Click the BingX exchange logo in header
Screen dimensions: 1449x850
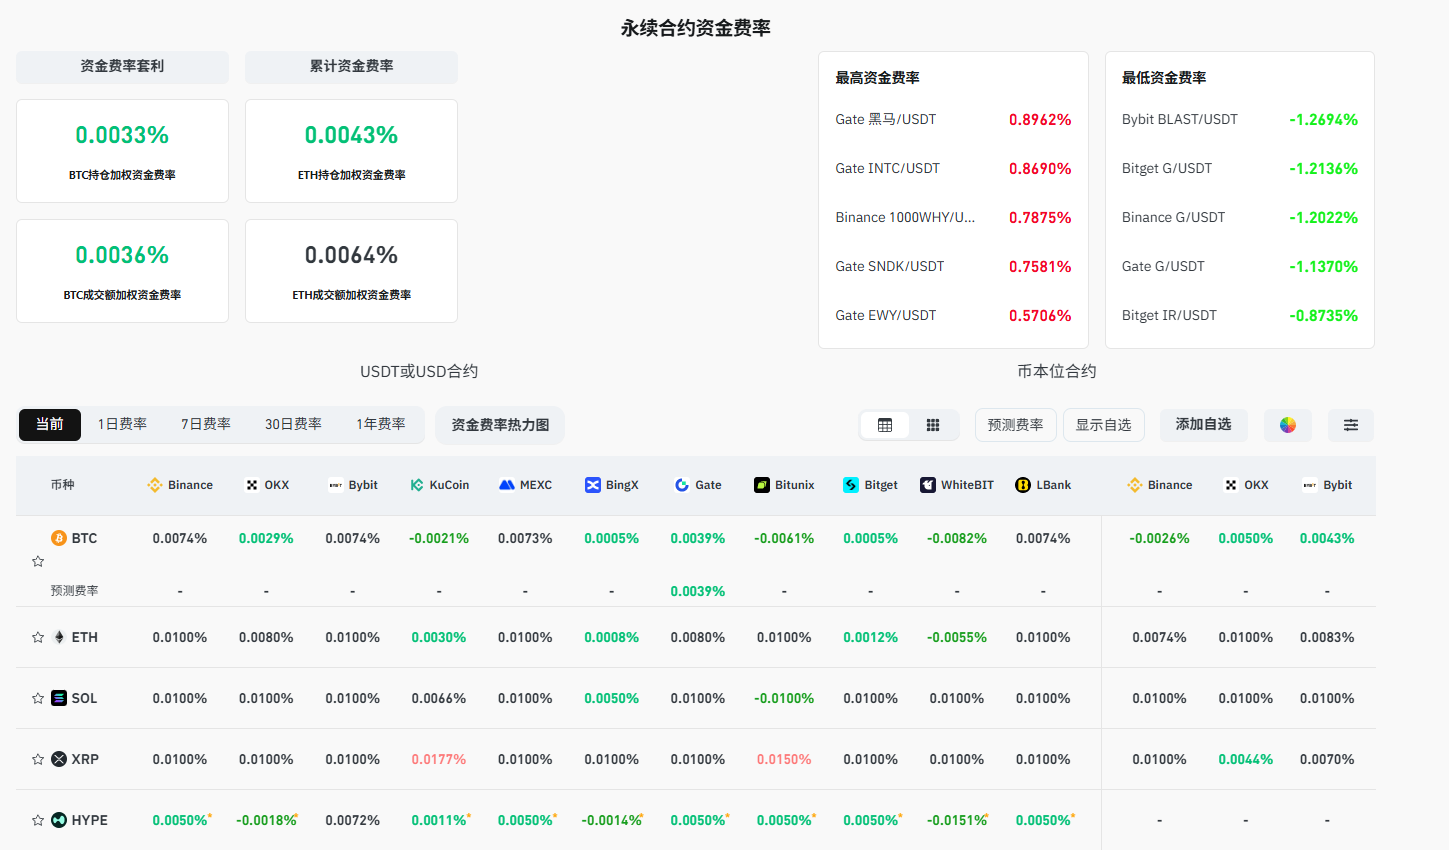pyautogui.click(x=593, y=485)
